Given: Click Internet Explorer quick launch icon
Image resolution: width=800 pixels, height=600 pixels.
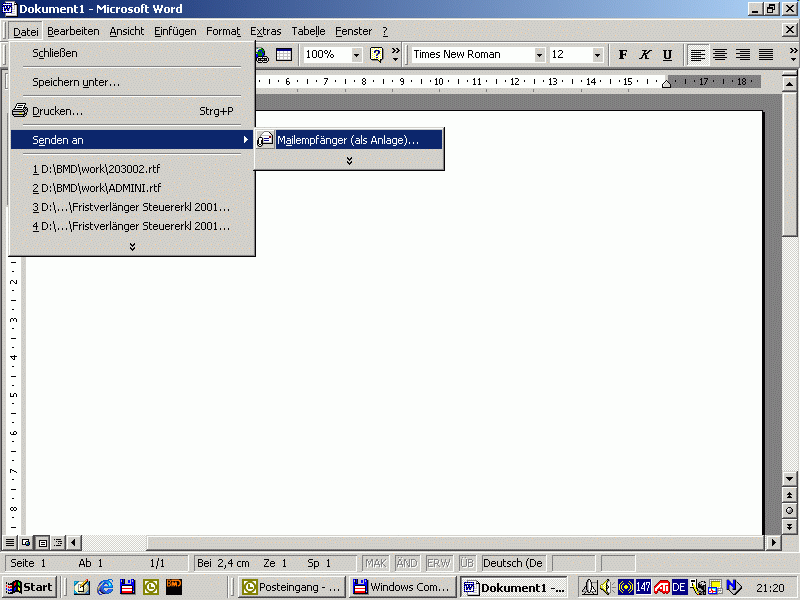Looking at the screenshot, I should tap(105, 587).
